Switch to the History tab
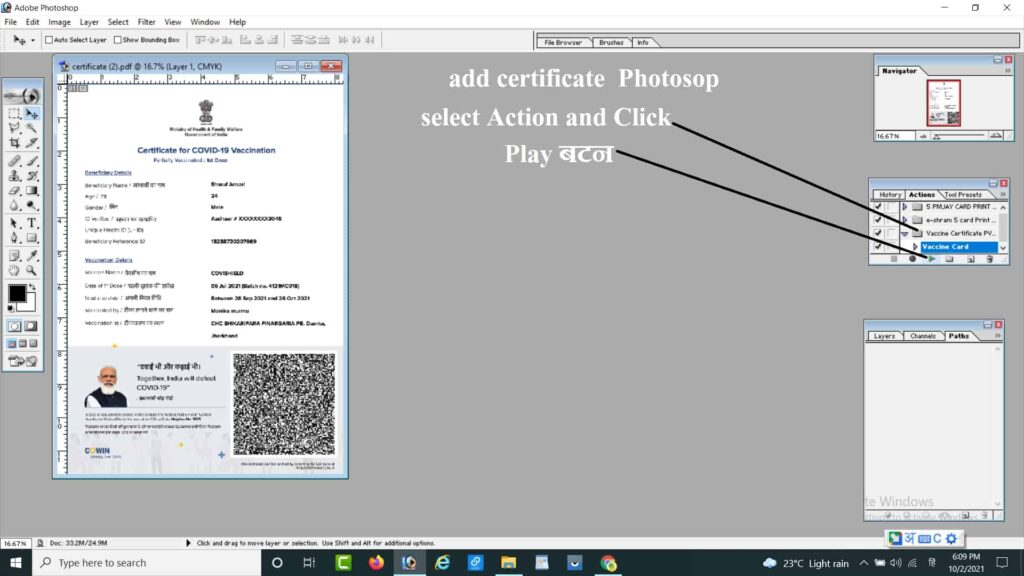 pos(889,195)
